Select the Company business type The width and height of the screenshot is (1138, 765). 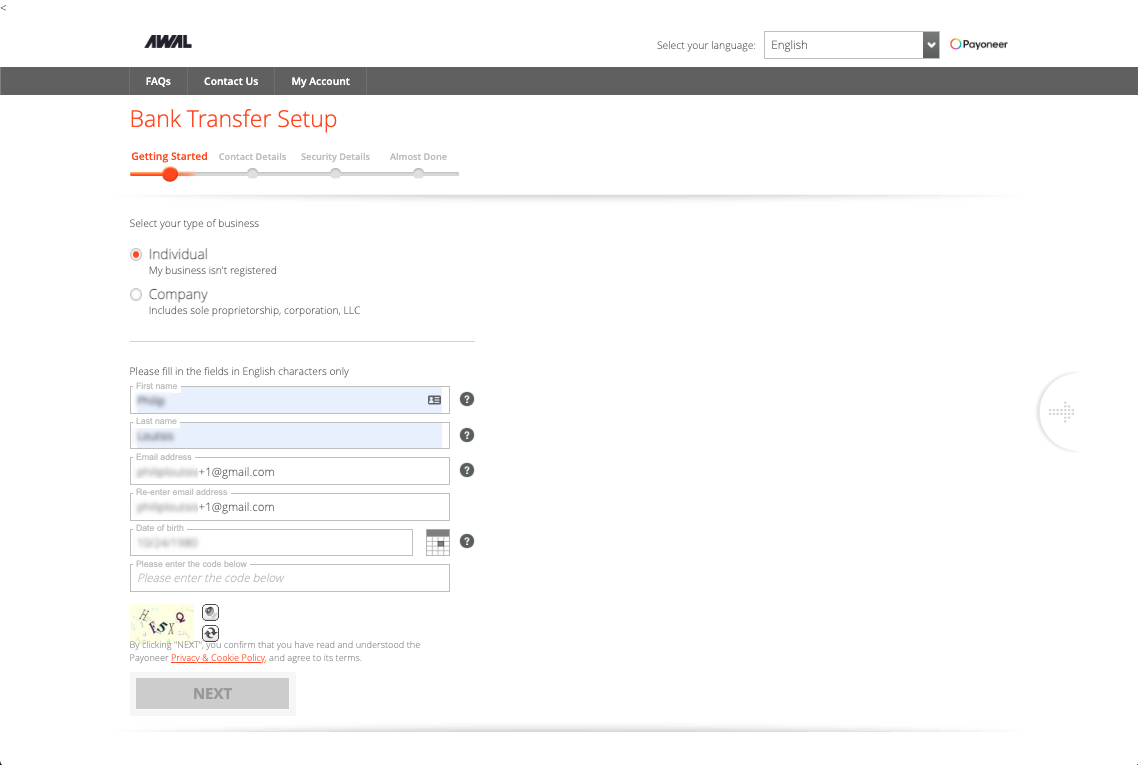click(x=136, y=295)
